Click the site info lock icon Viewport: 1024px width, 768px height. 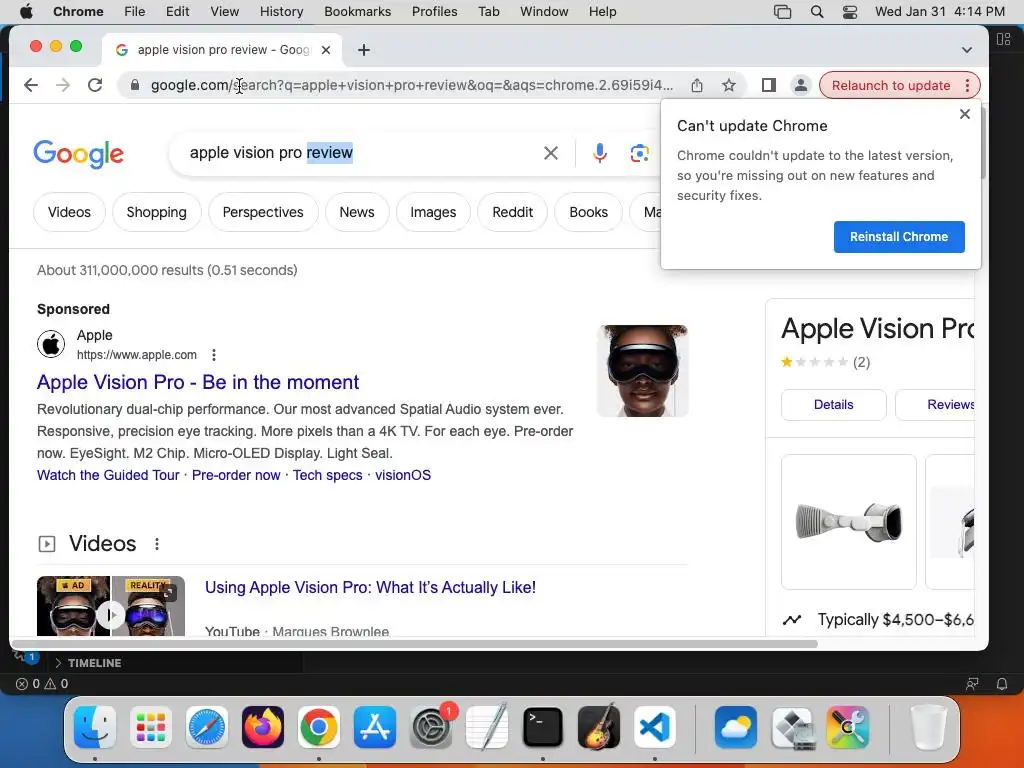click(135, 85)
